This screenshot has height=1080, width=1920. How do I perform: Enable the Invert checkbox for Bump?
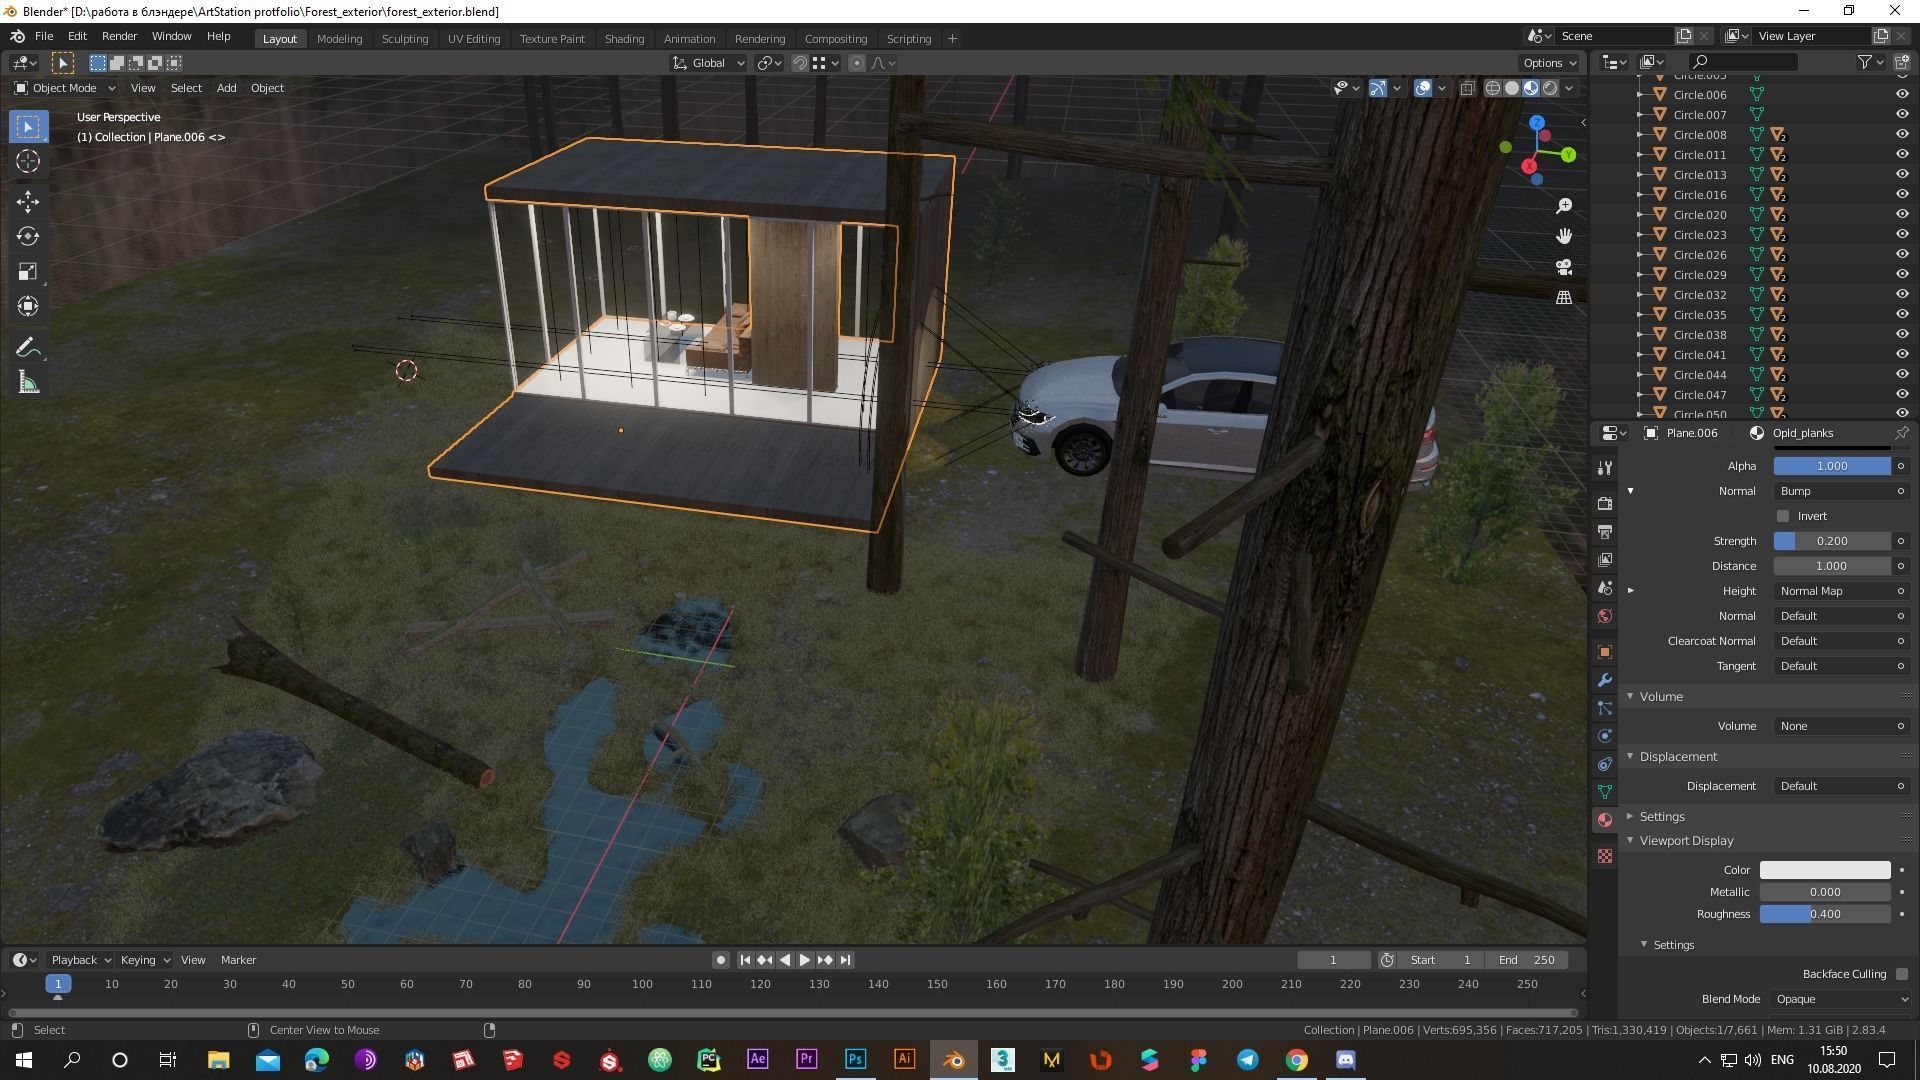(1783, 516)
